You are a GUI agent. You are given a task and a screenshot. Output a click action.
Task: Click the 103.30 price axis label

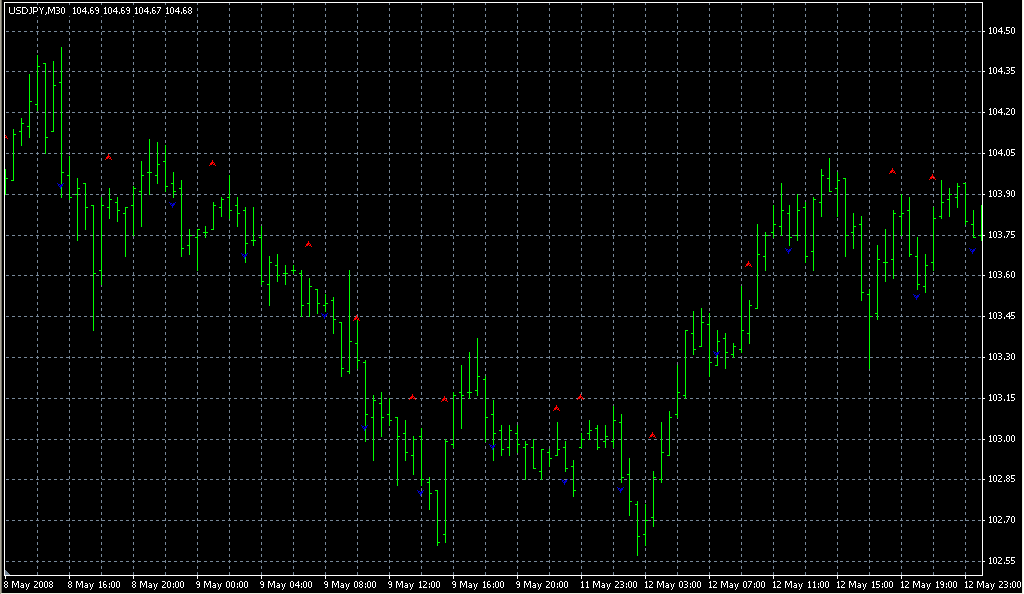pos(1001,357)
